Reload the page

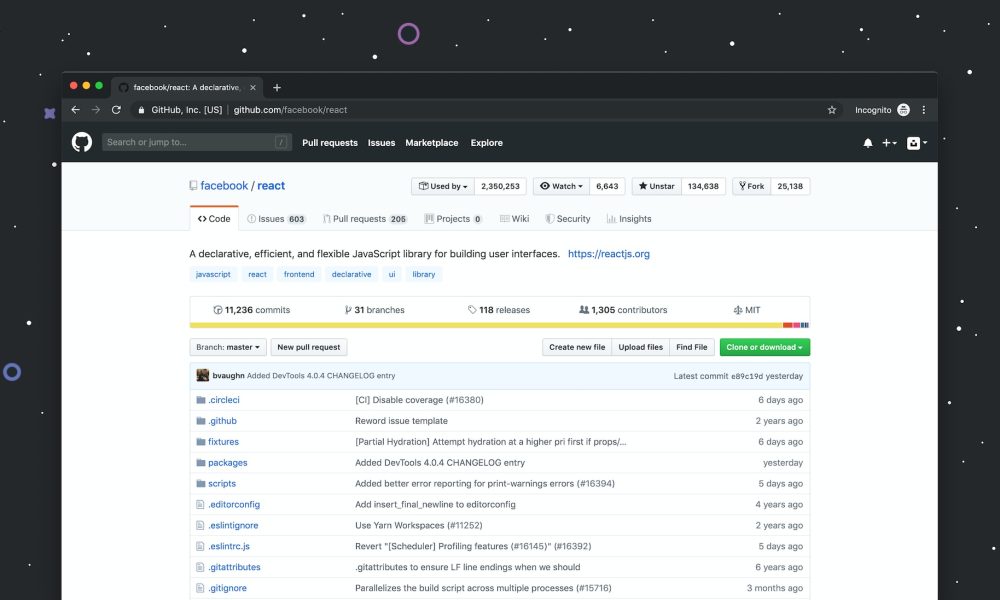click(x=116, y=110)
